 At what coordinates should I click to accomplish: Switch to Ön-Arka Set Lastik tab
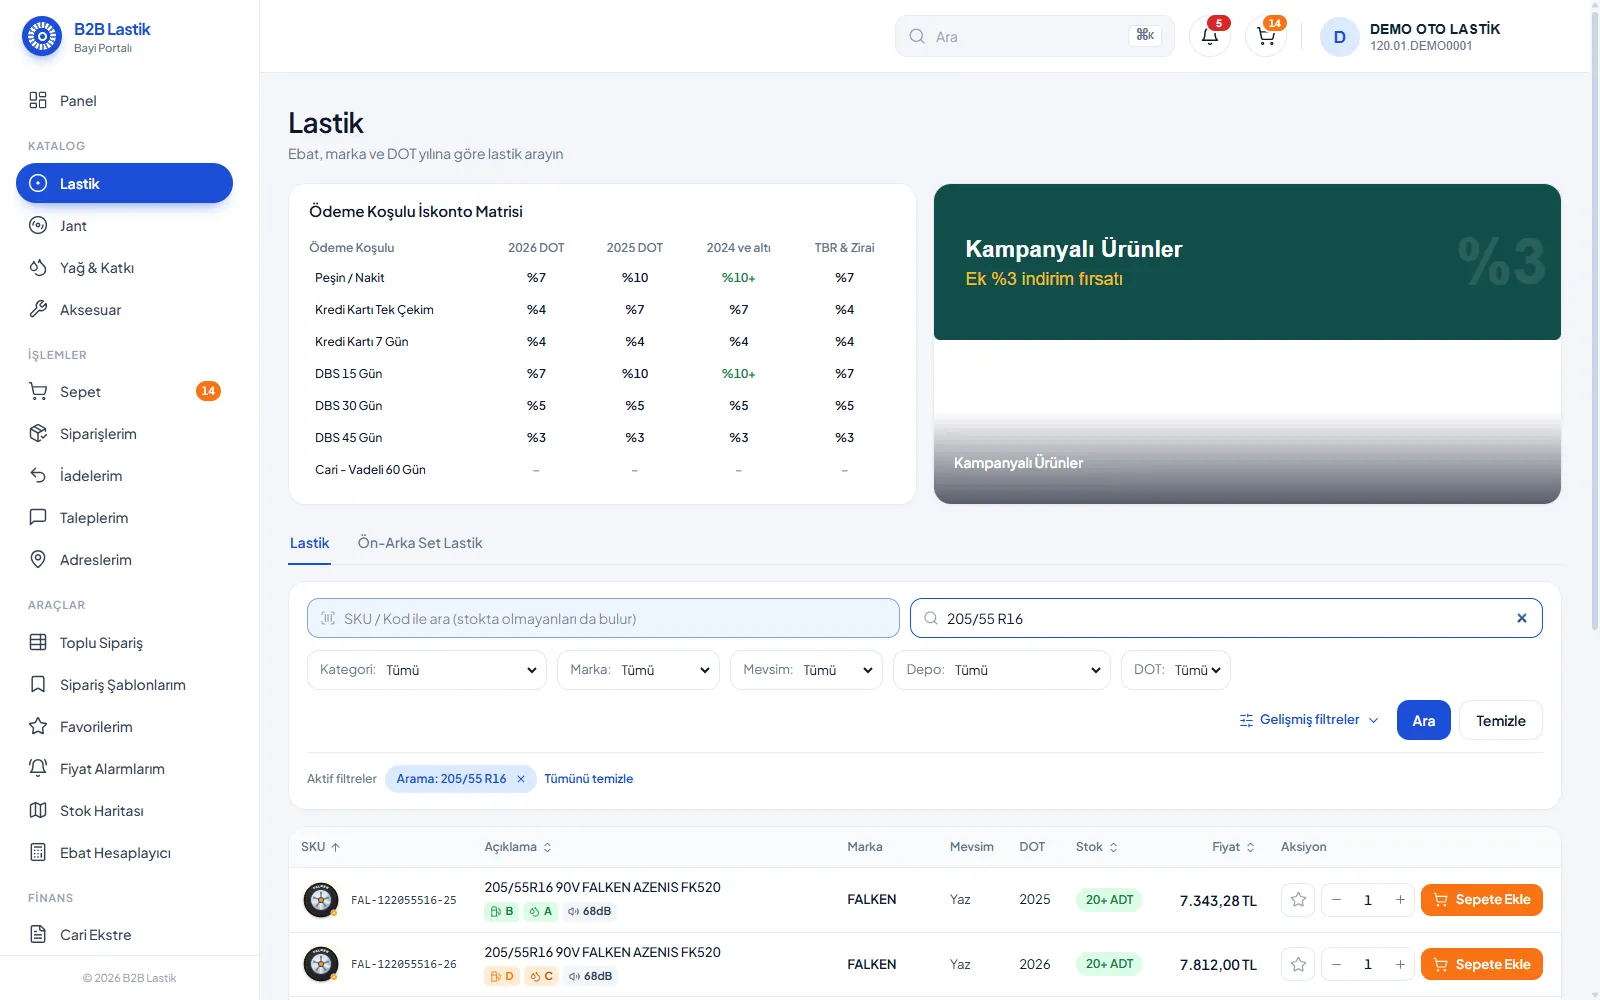pos(420,543)
